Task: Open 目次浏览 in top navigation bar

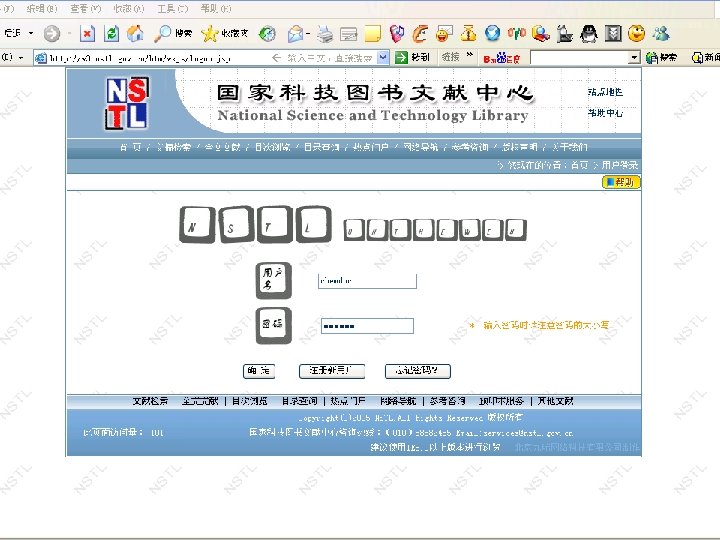Action: click(x=272, y=147)
